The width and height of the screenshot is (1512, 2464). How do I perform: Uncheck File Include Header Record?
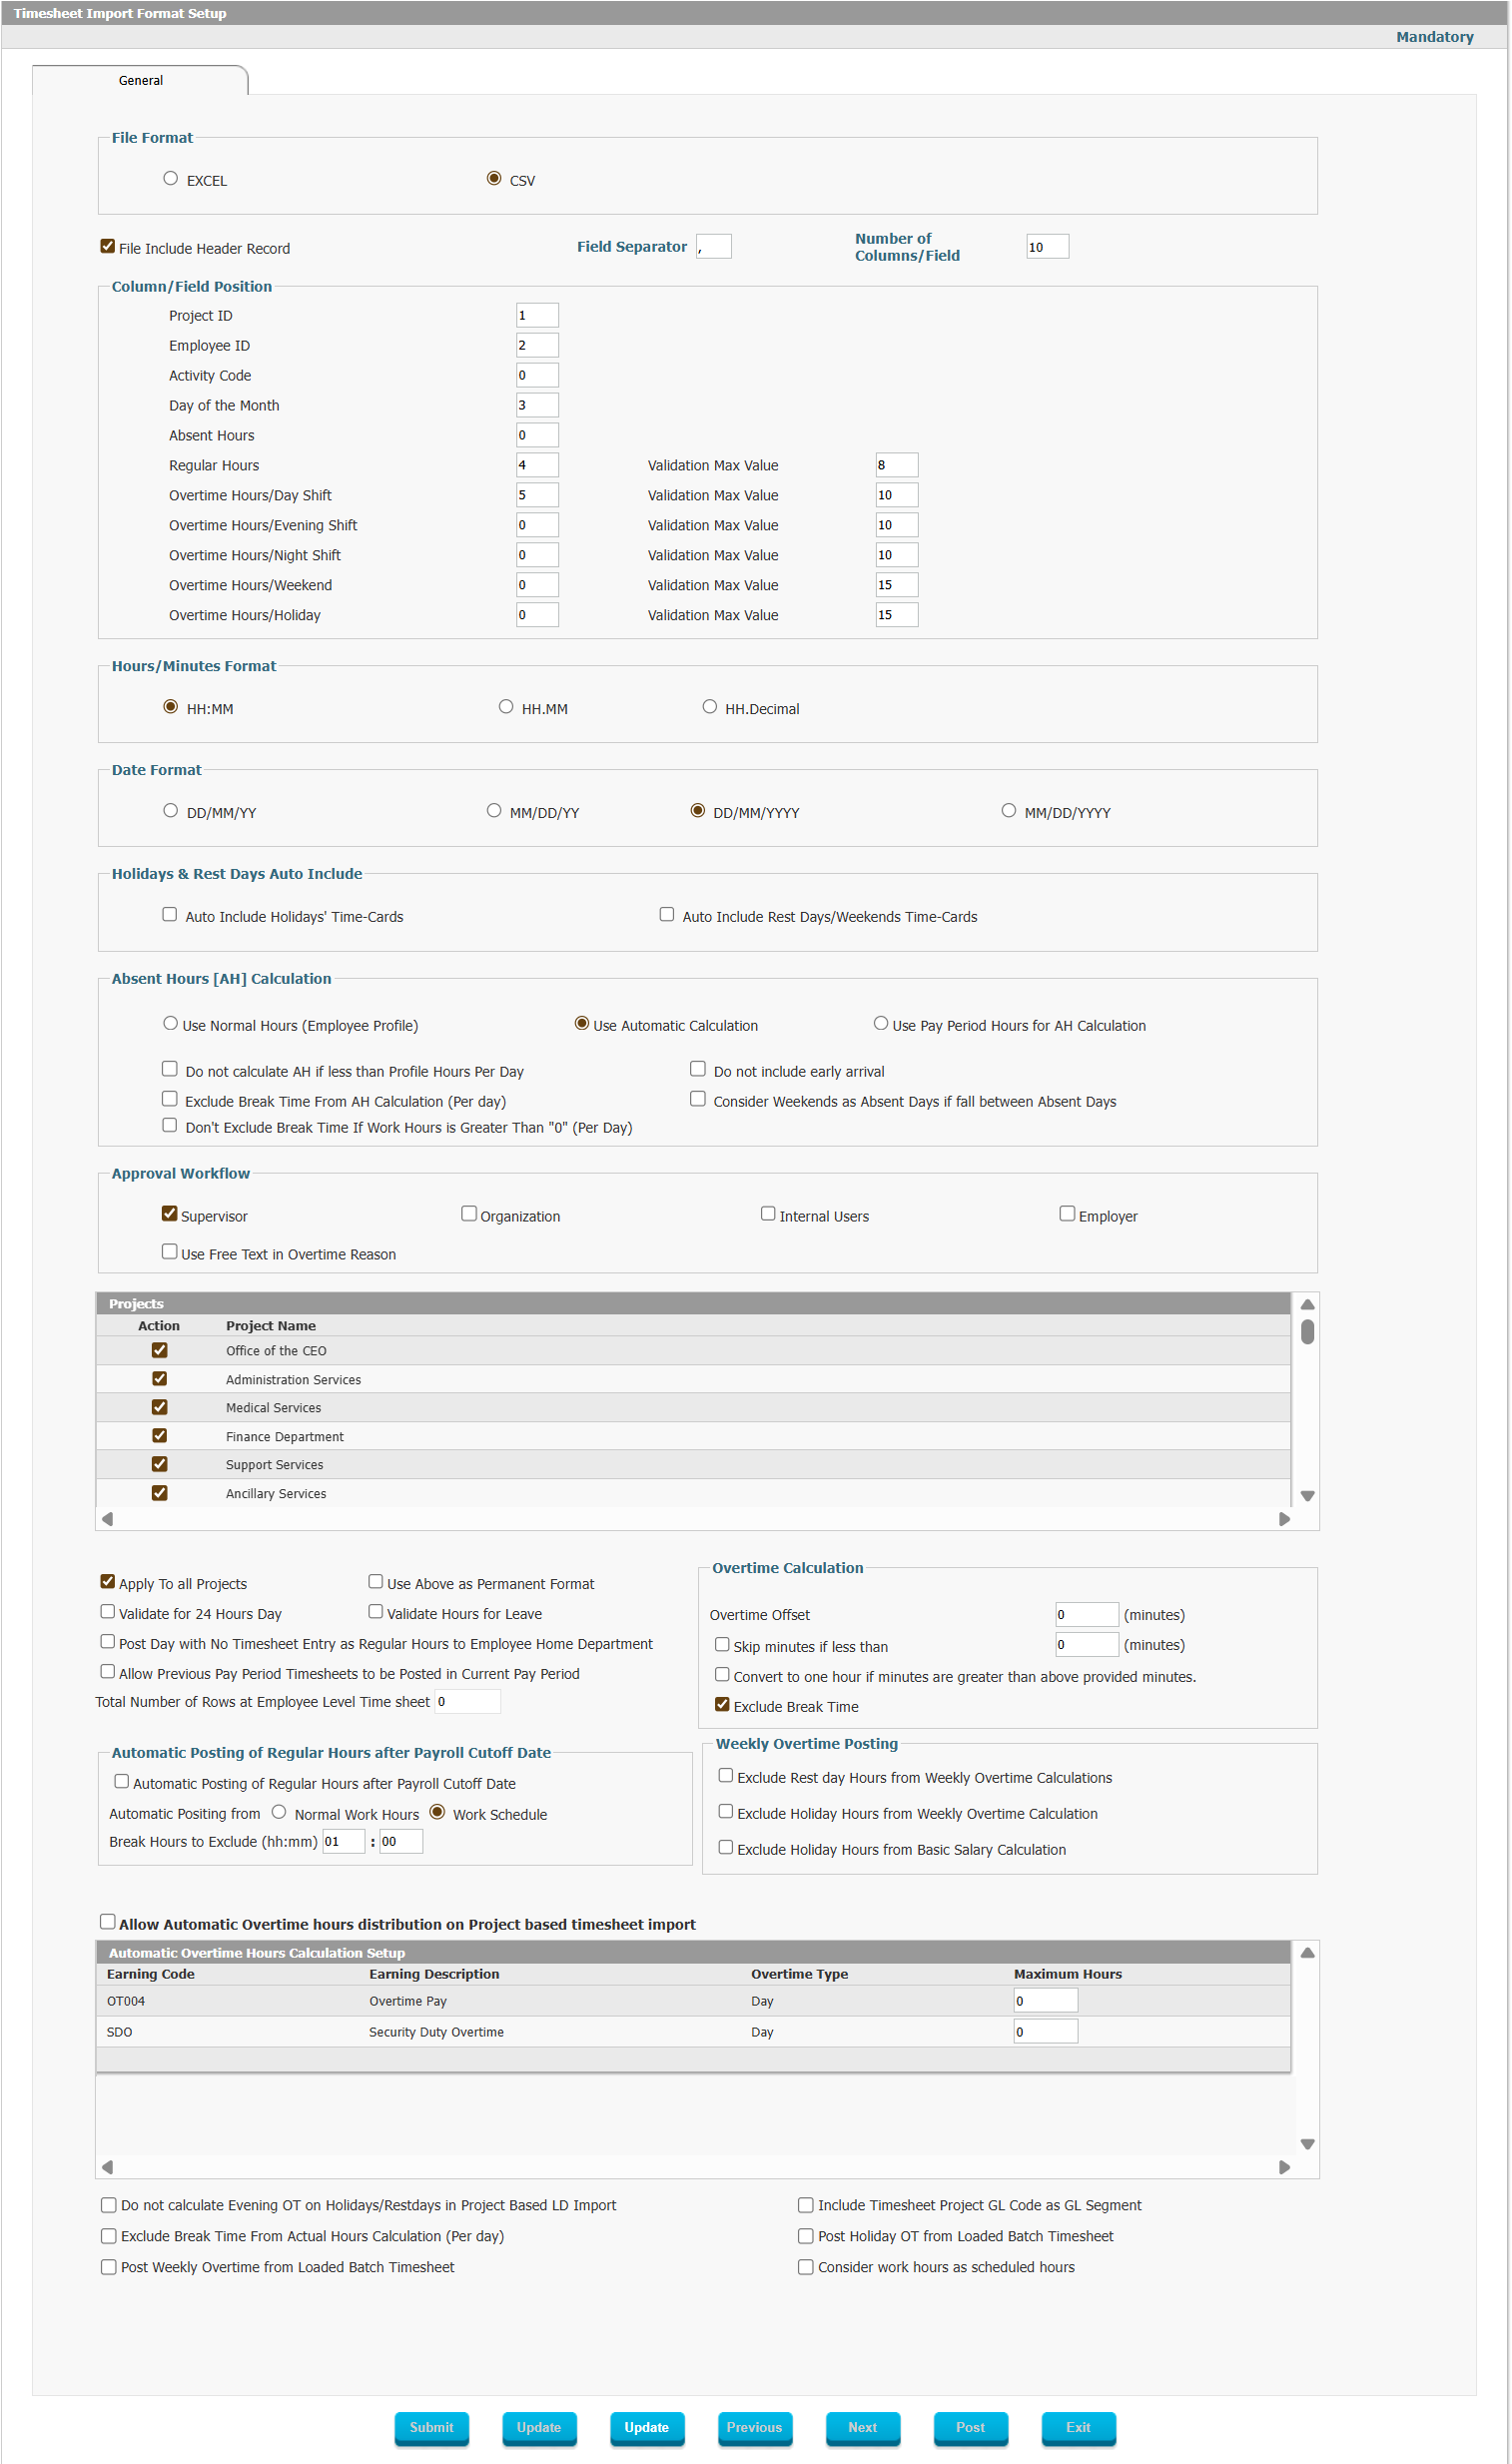(108, 246)
